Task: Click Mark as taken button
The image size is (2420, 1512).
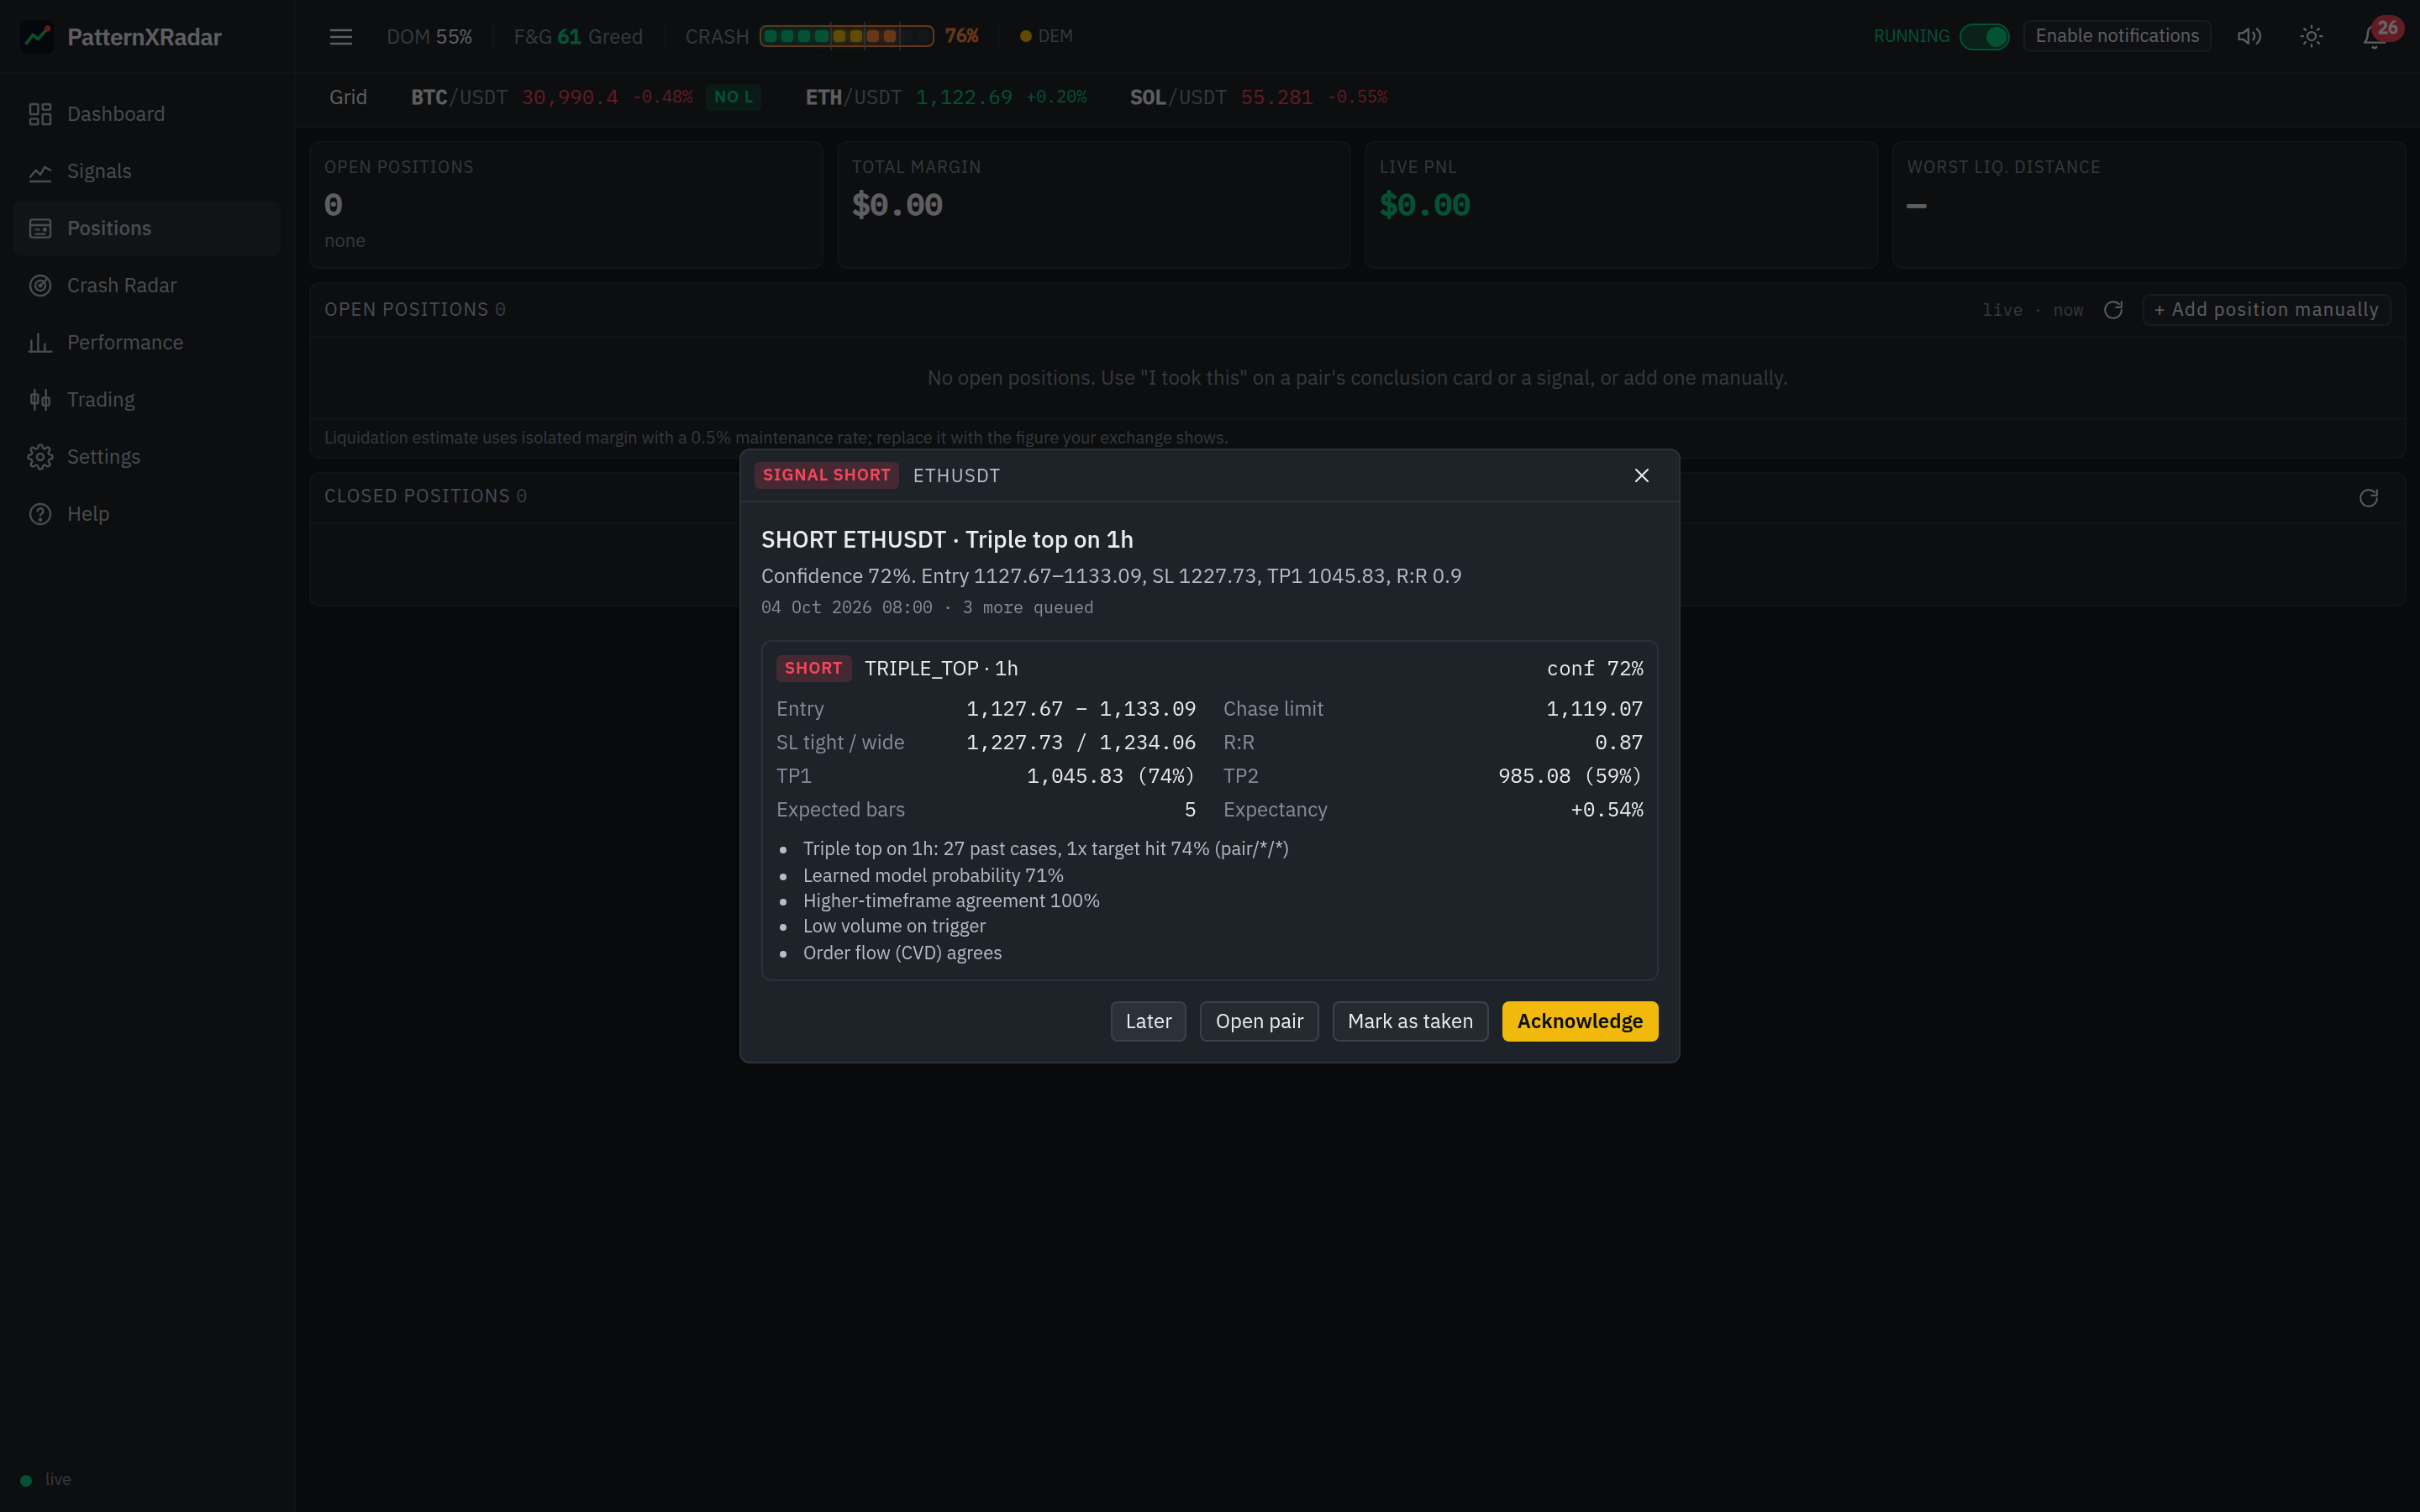Action: tap(1410, 1021)
